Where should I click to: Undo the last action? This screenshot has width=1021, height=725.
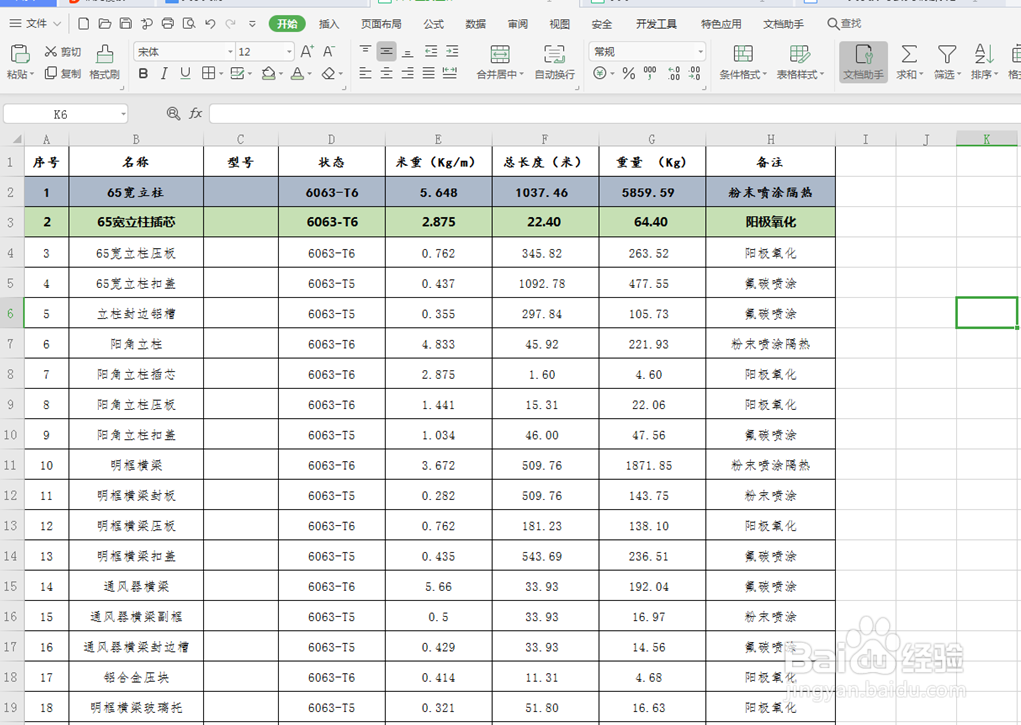point(210,24)
